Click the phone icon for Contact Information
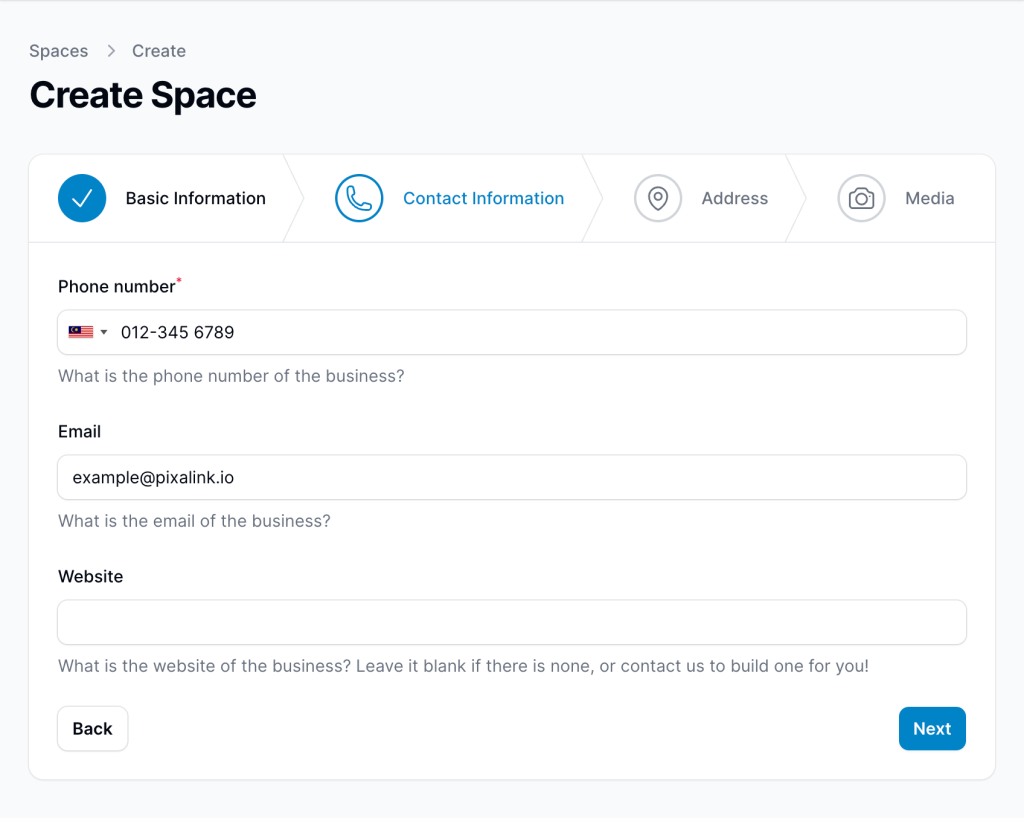Screen dimensions: 1024x818 (x=359, y=198)
